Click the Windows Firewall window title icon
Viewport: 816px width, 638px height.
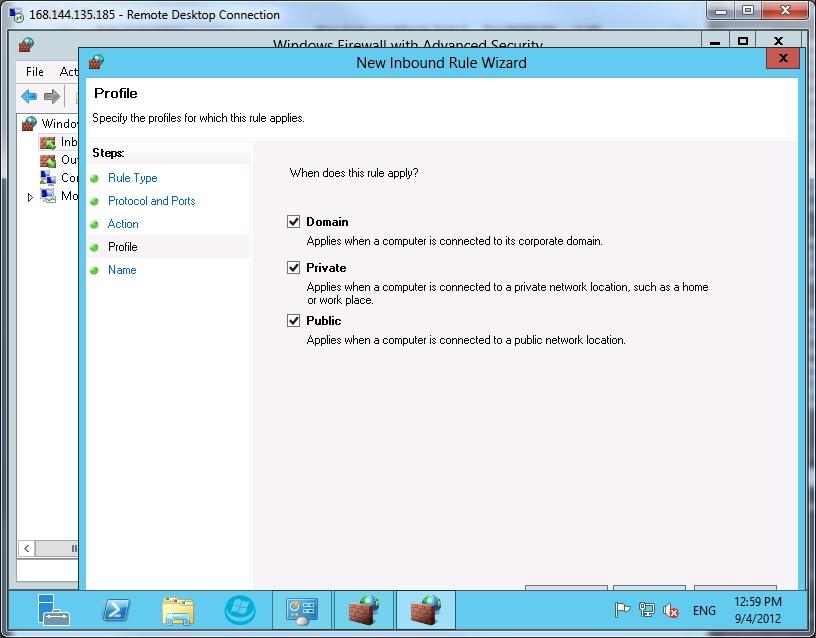(x=27, y=45)
